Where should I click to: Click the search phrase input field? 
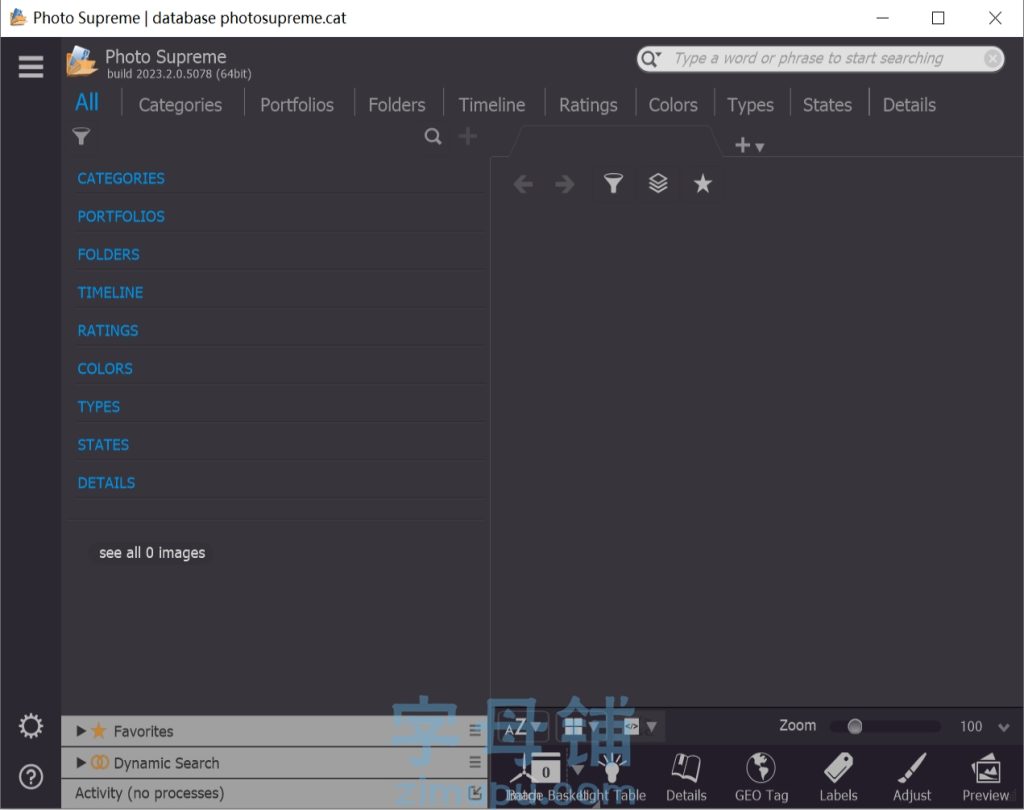point(808,59)
